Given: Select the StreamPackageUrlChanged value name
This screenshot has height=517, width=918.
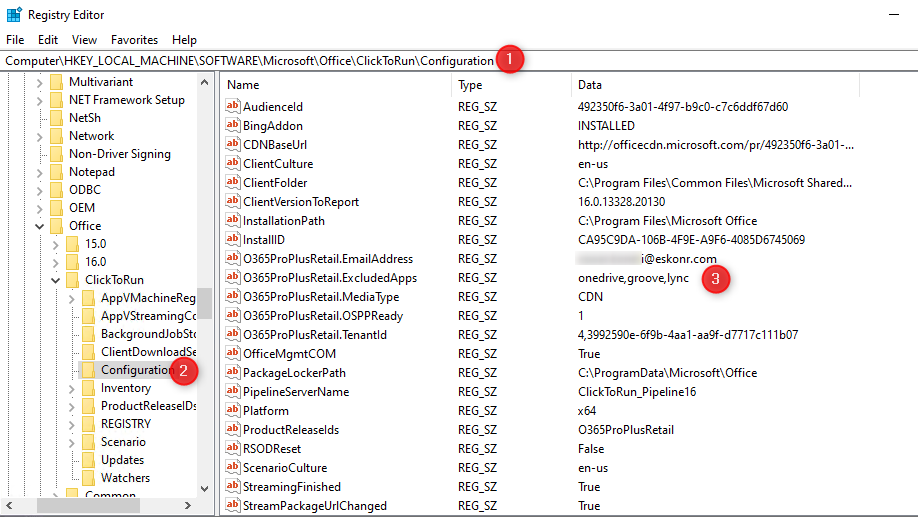Looking at the screenshot, I should tap(315, 505).
